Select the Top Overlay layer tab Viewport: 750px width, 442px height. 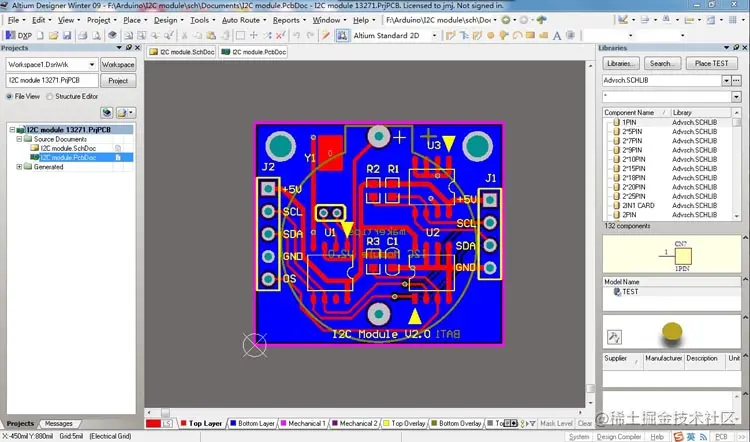404,423
